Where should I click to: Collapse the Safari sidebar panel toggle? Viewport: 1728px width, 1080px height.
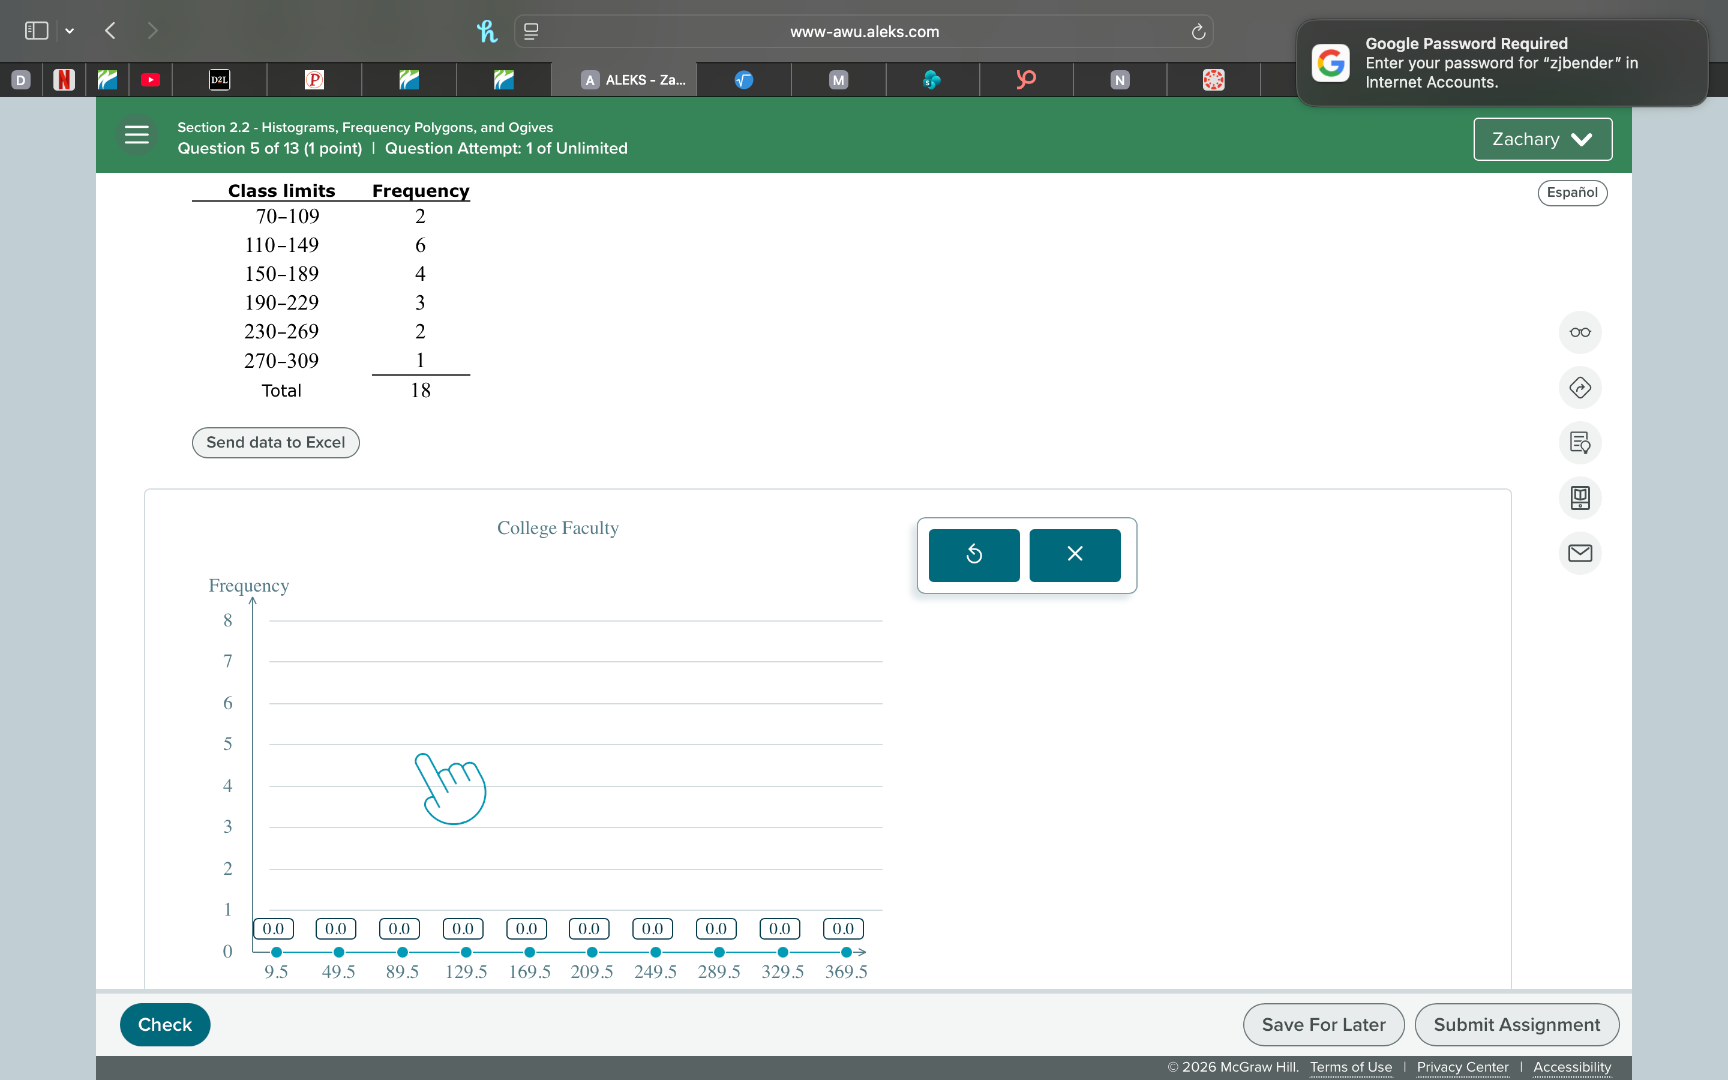click(36, 31)
